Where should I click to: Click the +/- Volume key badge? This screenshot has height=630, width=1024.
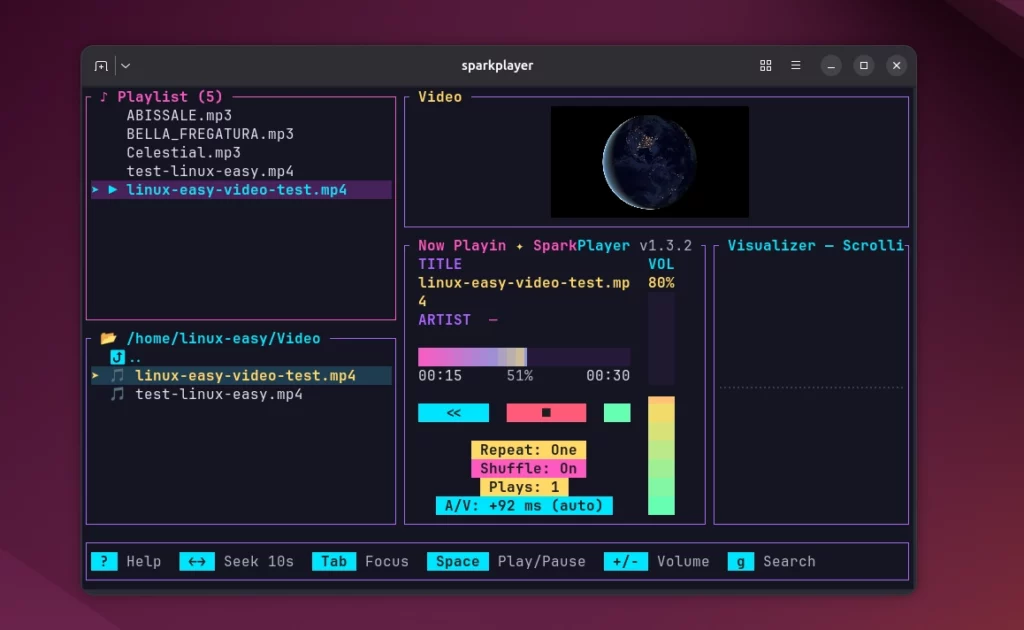pos(626,561)
